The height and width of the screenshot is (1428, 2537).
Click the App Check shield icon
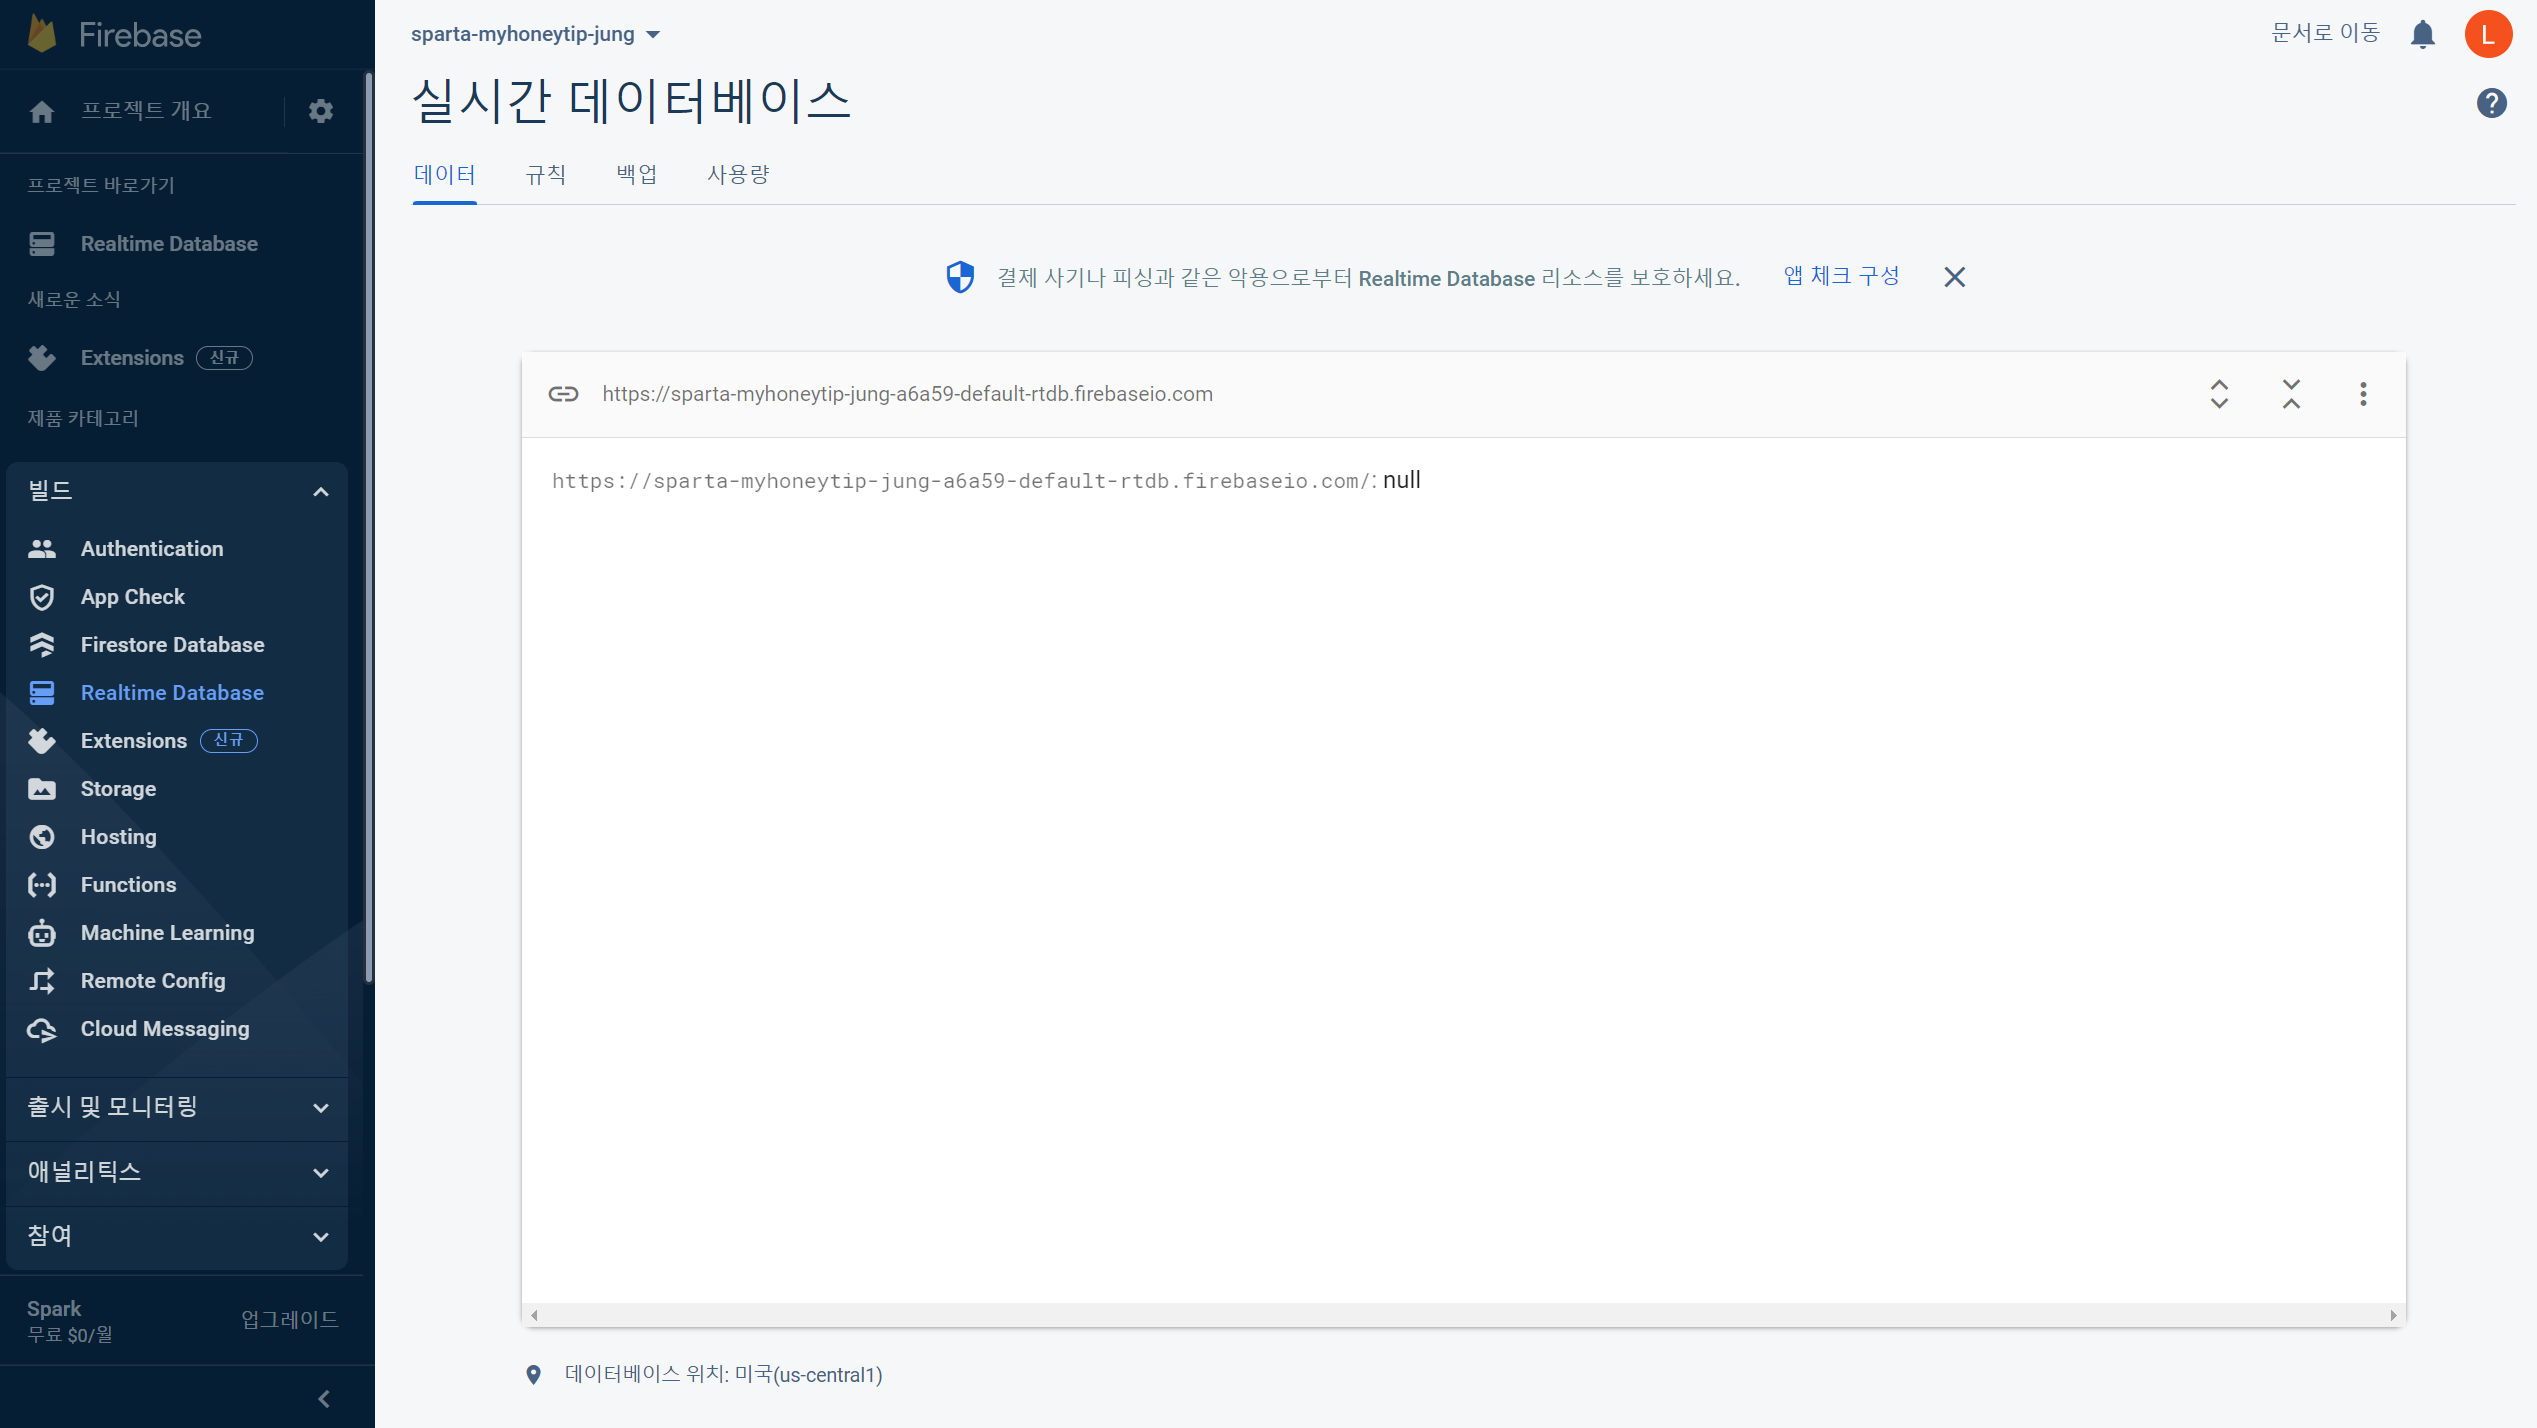[x=42, y=597]
